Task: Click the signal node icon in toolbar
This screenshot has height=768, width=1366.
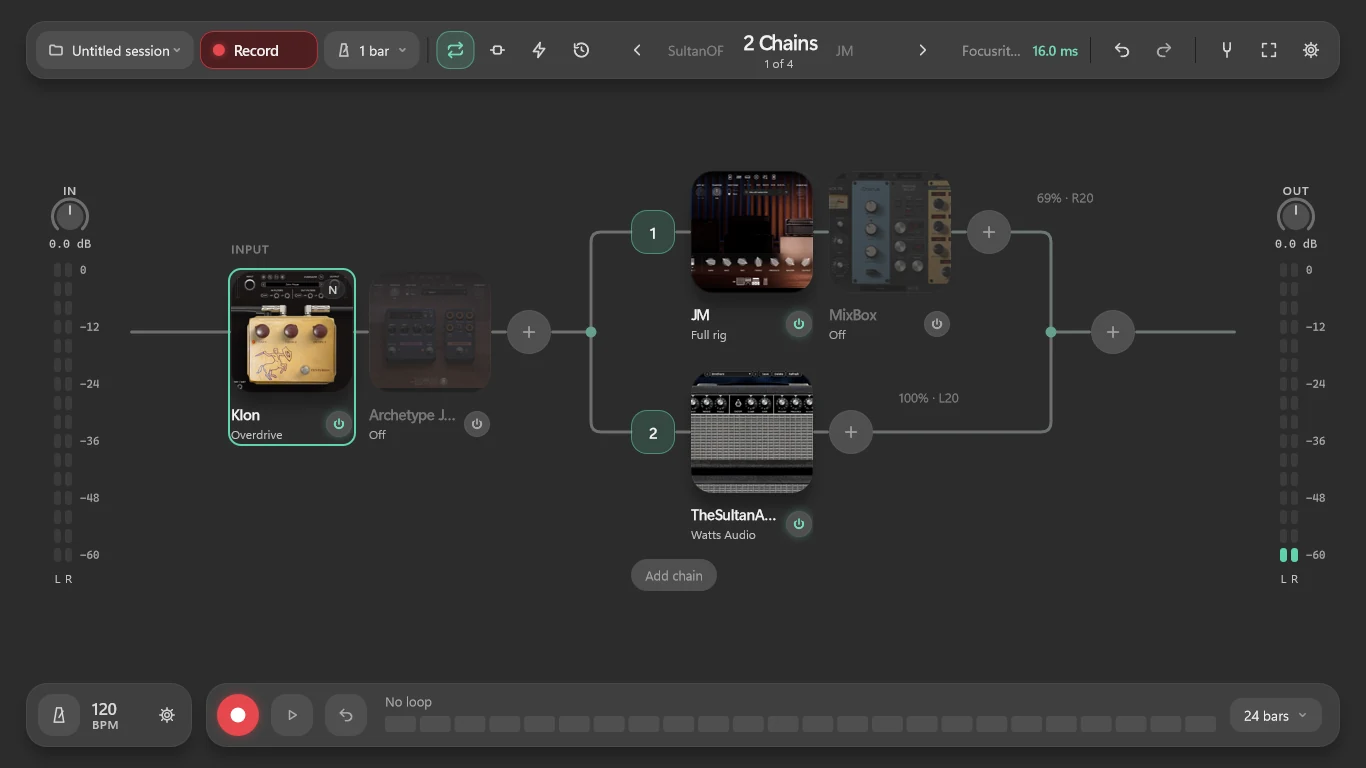Action: [497, 50]
